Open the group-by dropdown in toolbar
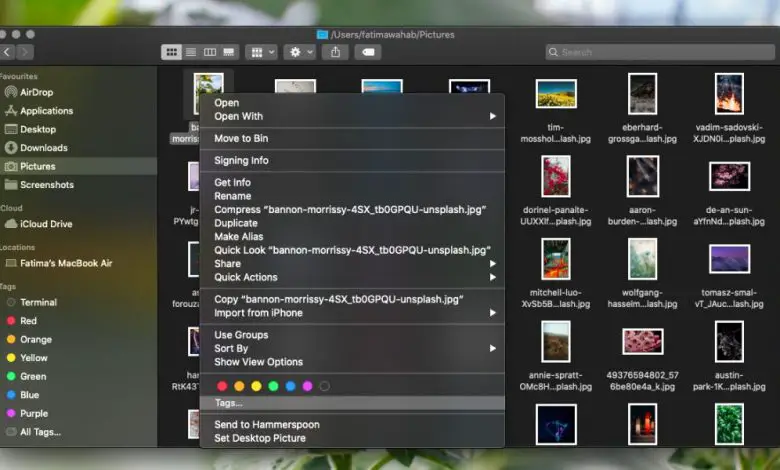Image resolution: width=780 pixels, height=470 pixels. [x=260, y=51]
